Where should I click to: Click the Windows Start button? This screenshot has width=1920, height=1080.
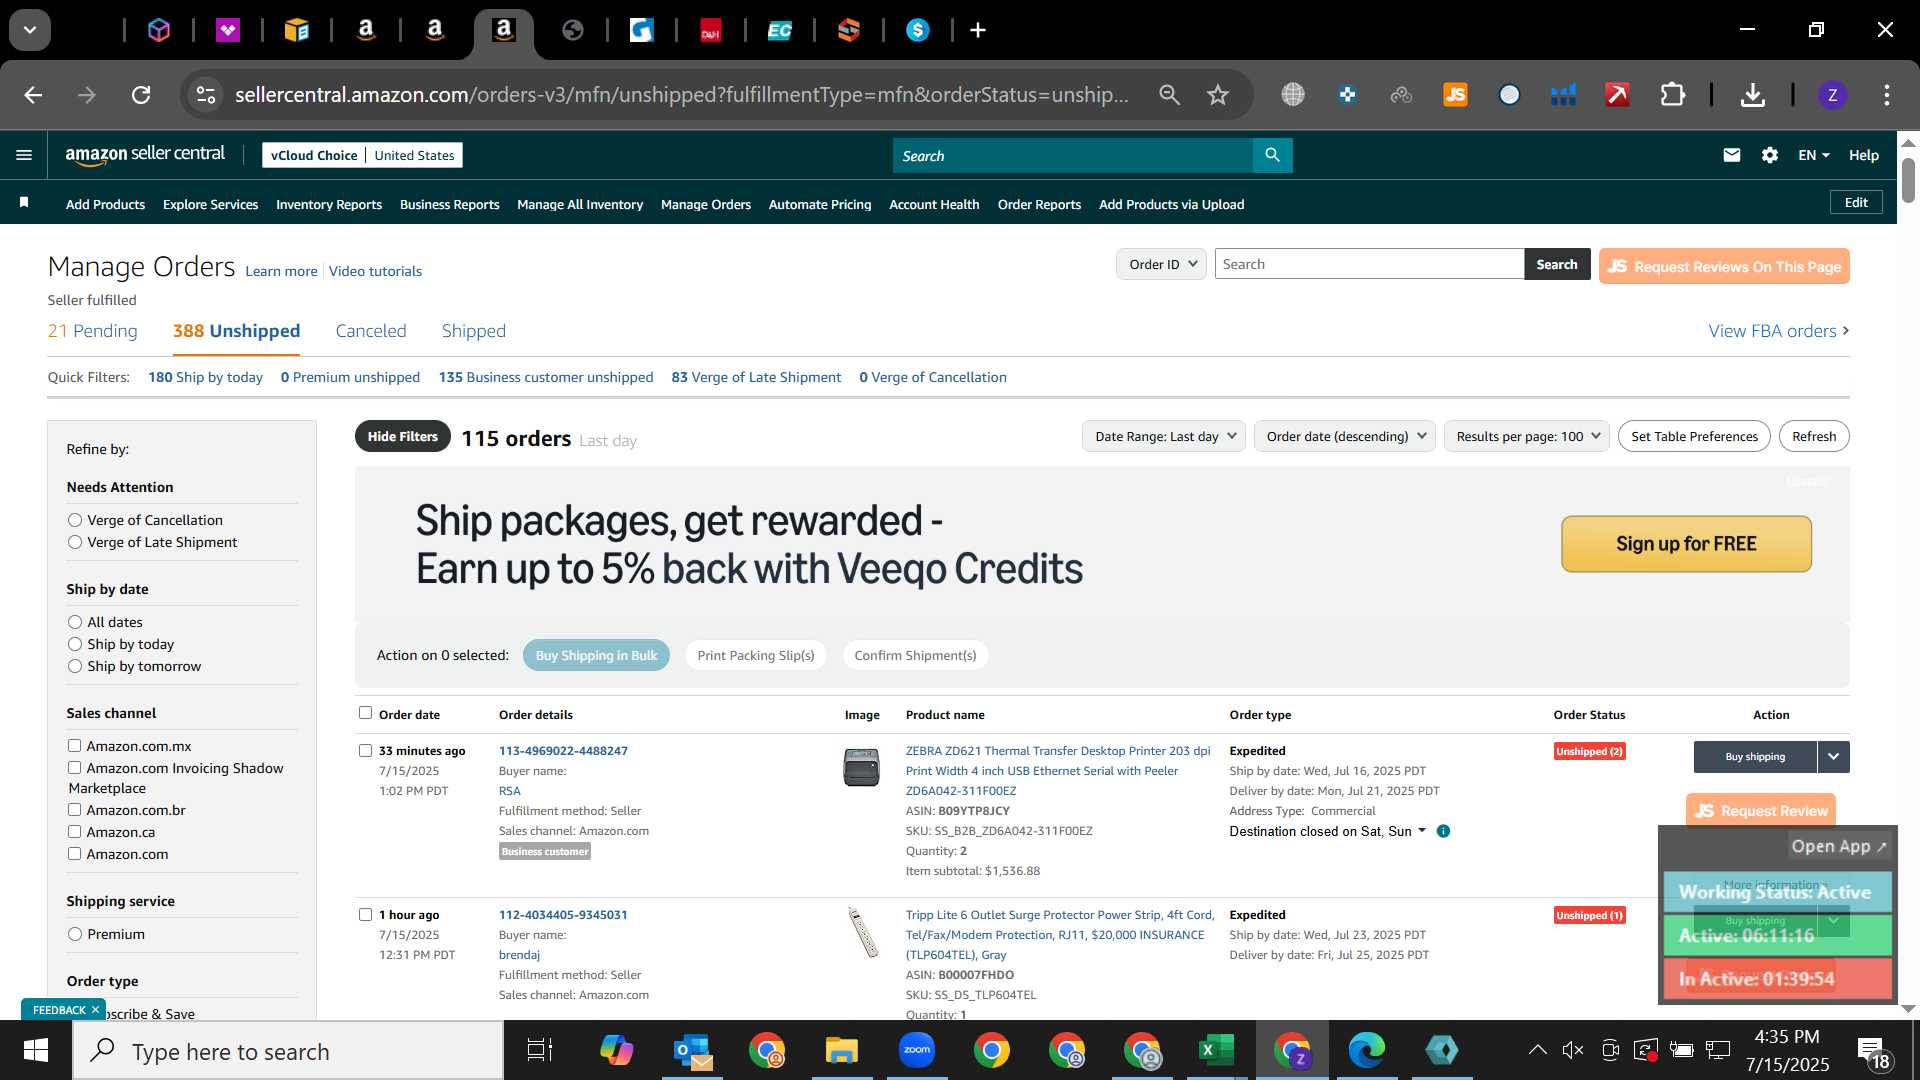click(x=36, y=1051)
